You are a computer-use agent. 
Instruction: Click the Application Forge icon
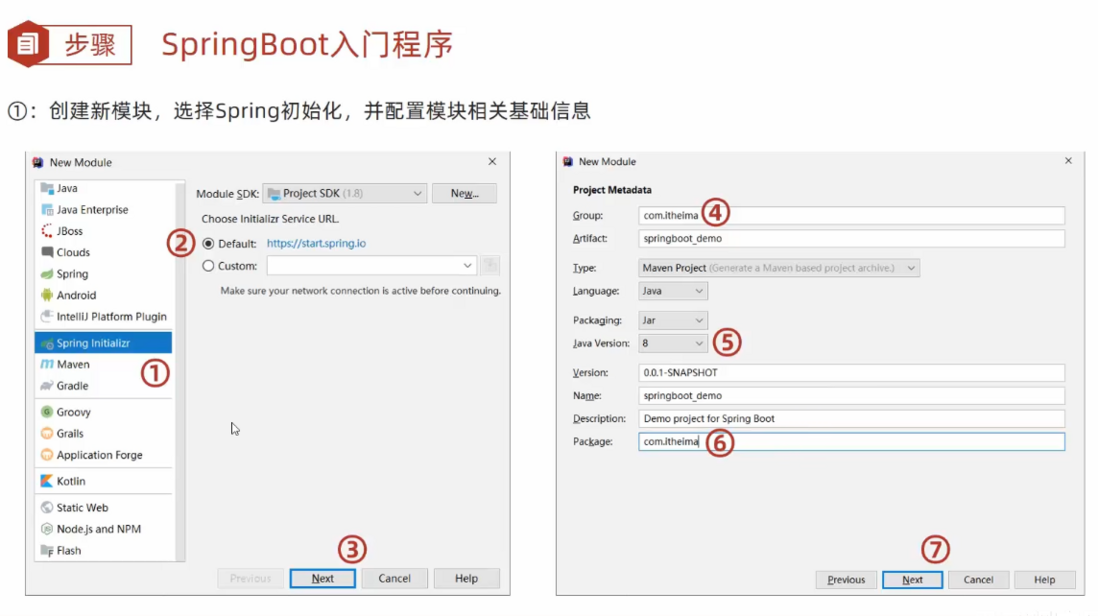[47, 455]
